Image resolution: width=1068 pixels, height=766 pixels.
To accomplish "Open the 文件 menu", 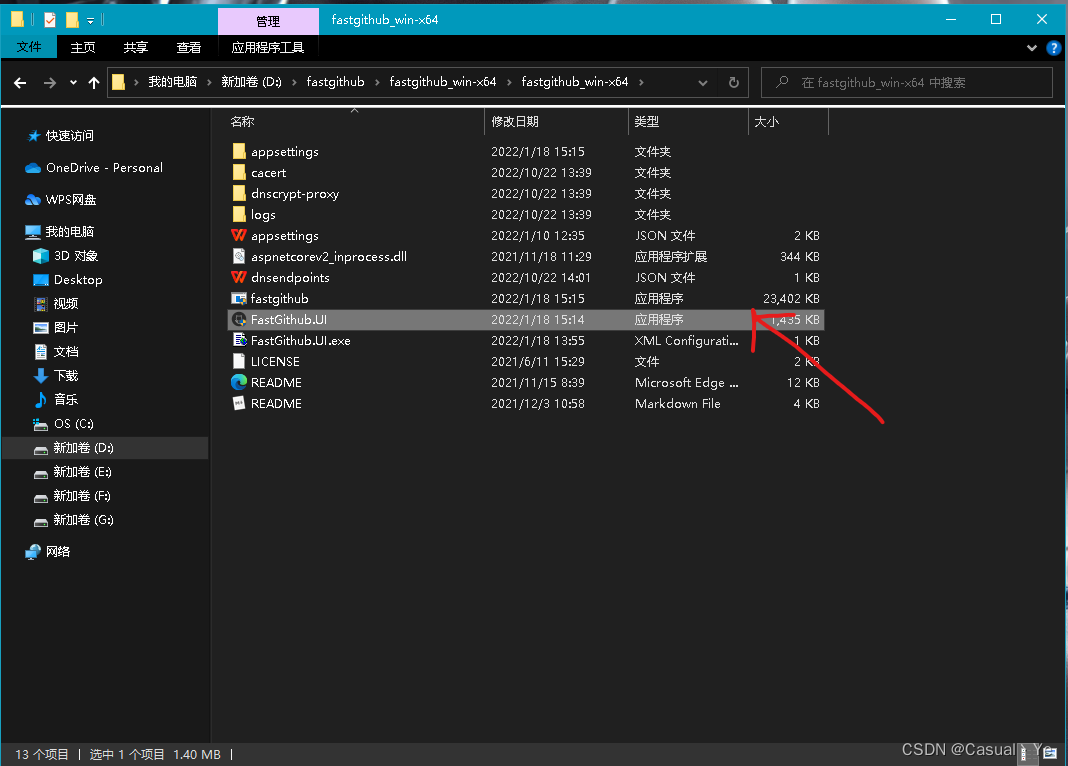I will click(29, 46).
